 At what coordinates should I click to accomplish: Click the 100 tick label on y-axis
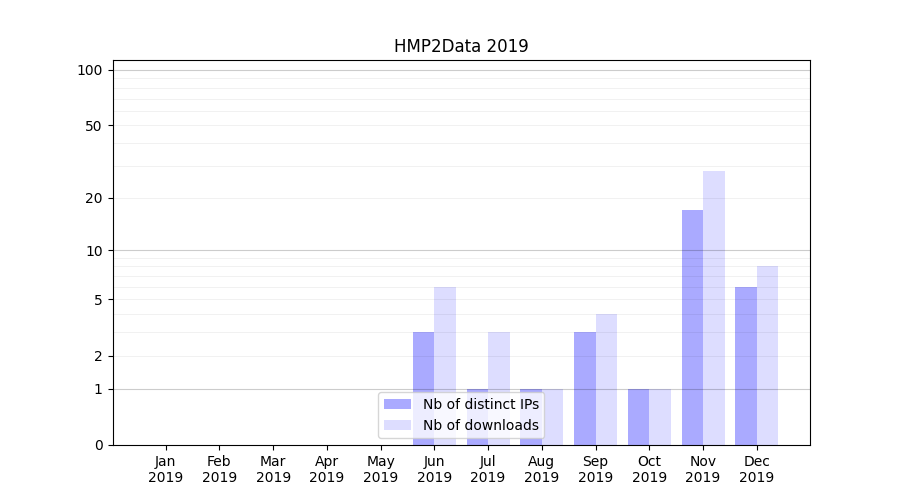coord(90,70)
